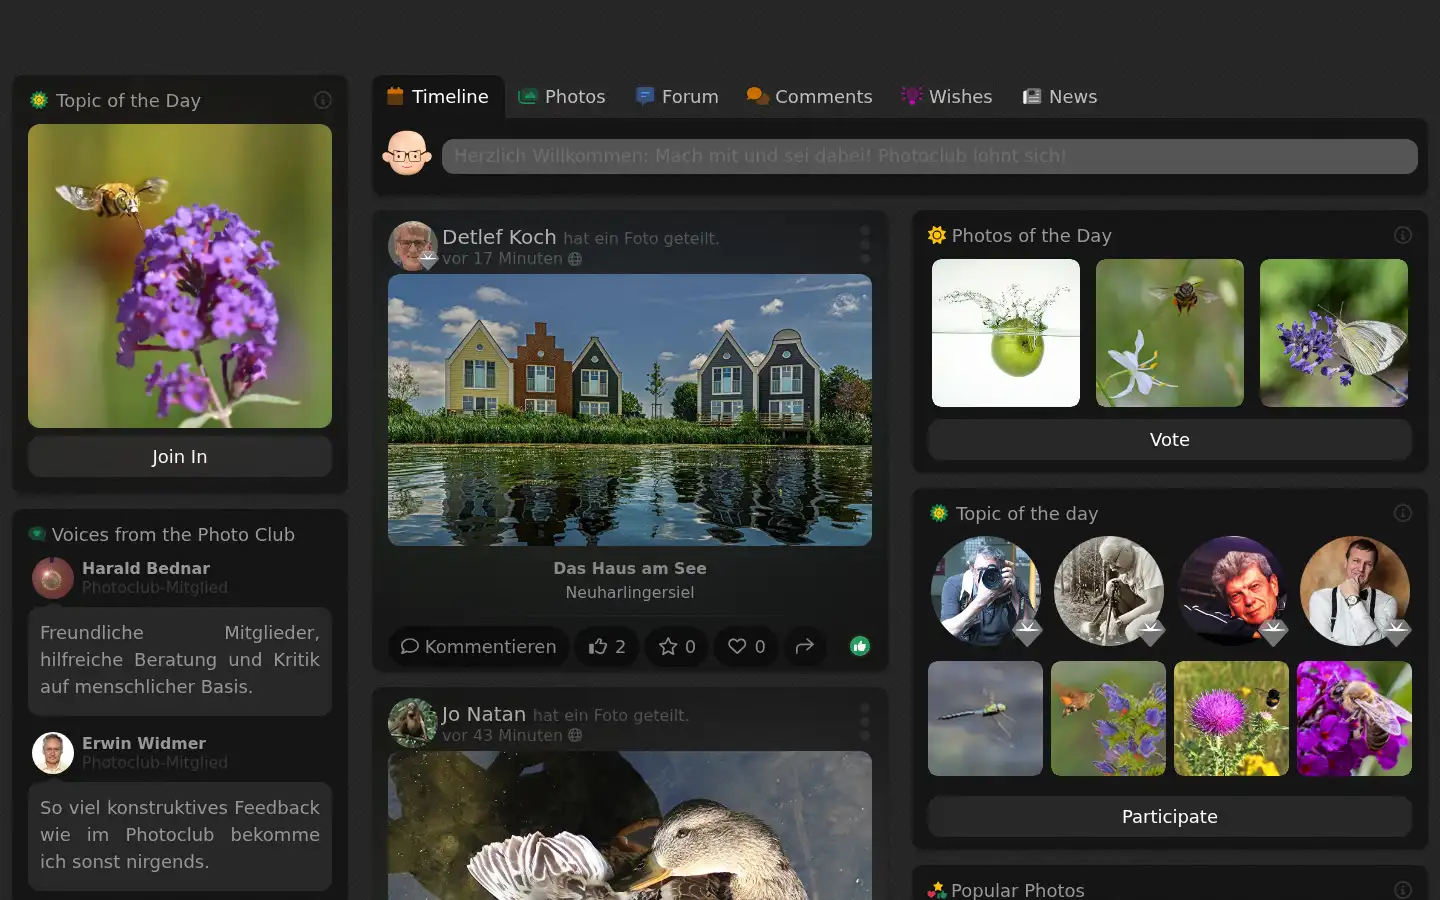Click vor 43 Minuten timestamp
Image resolution: width=1440 pixels, height=900 pixels.
[502, 736]
